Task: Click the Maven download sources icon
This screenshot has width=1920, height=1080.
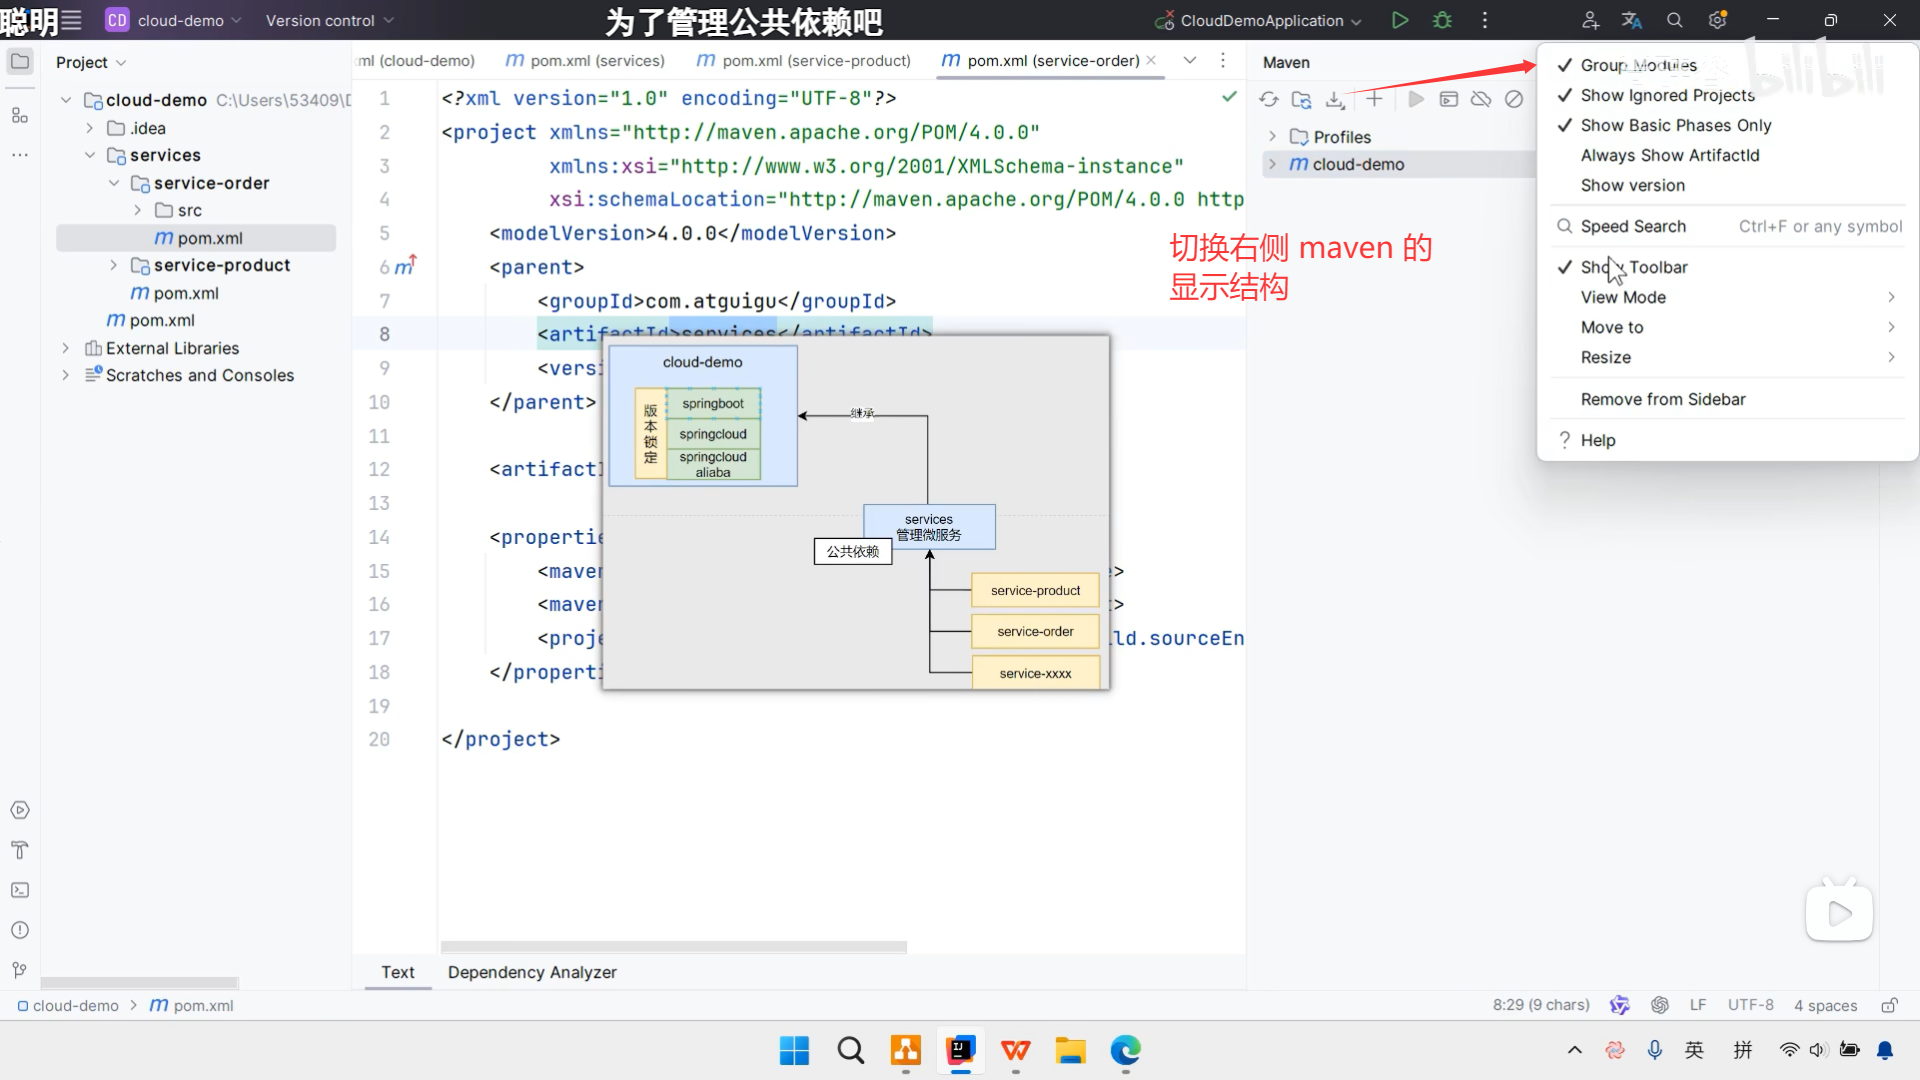Action: coord(1335,99)
